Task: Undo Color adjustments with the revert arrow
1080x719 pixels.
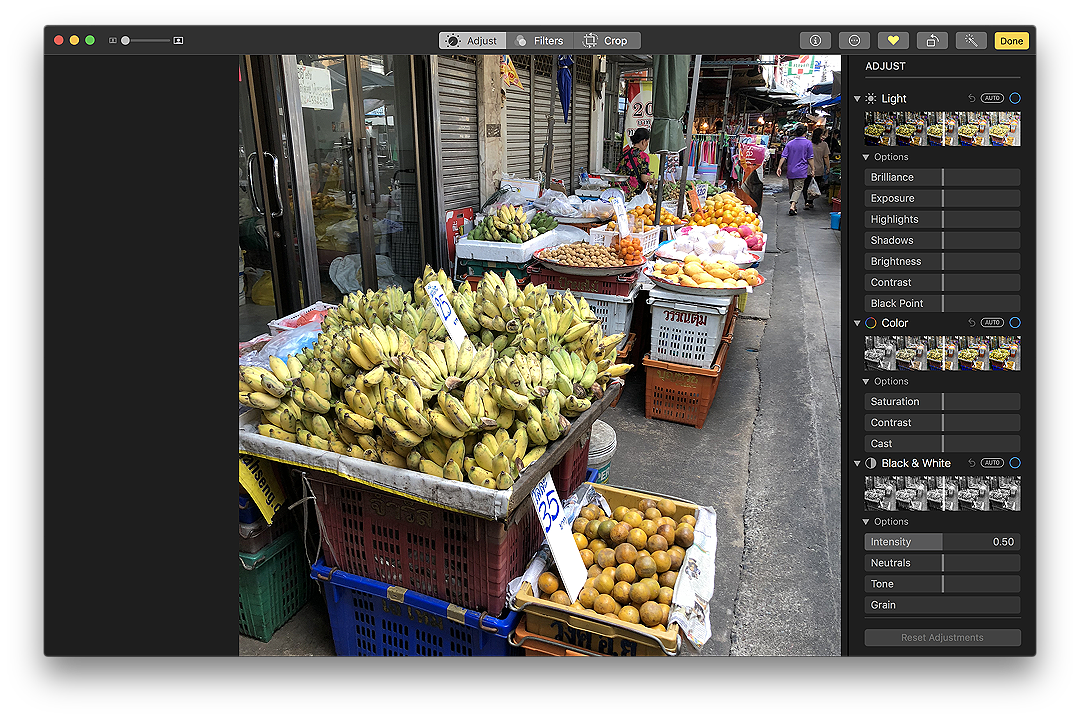Action: [x=971, y=323]
